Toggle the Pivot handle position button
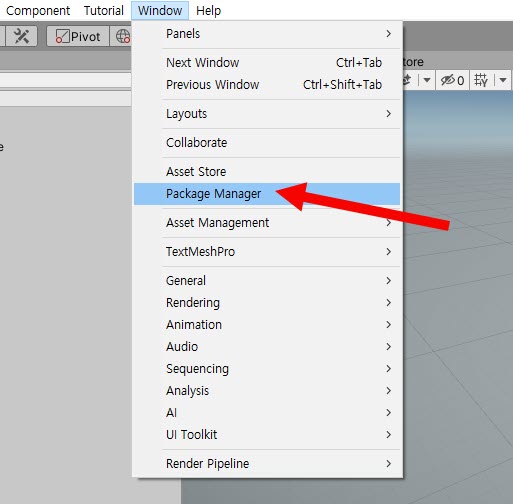 (78, 36)
